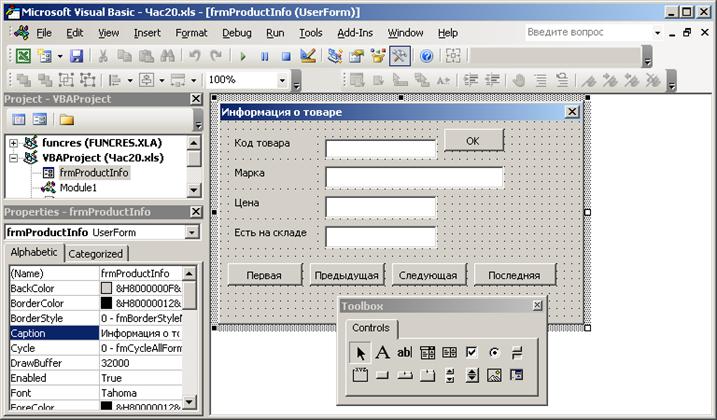Image resolution: width=717 pixels, height=420 pixels.
Task: Collapse the VBAProject (Час20.xls) node
Action: [x=14, y=158]
